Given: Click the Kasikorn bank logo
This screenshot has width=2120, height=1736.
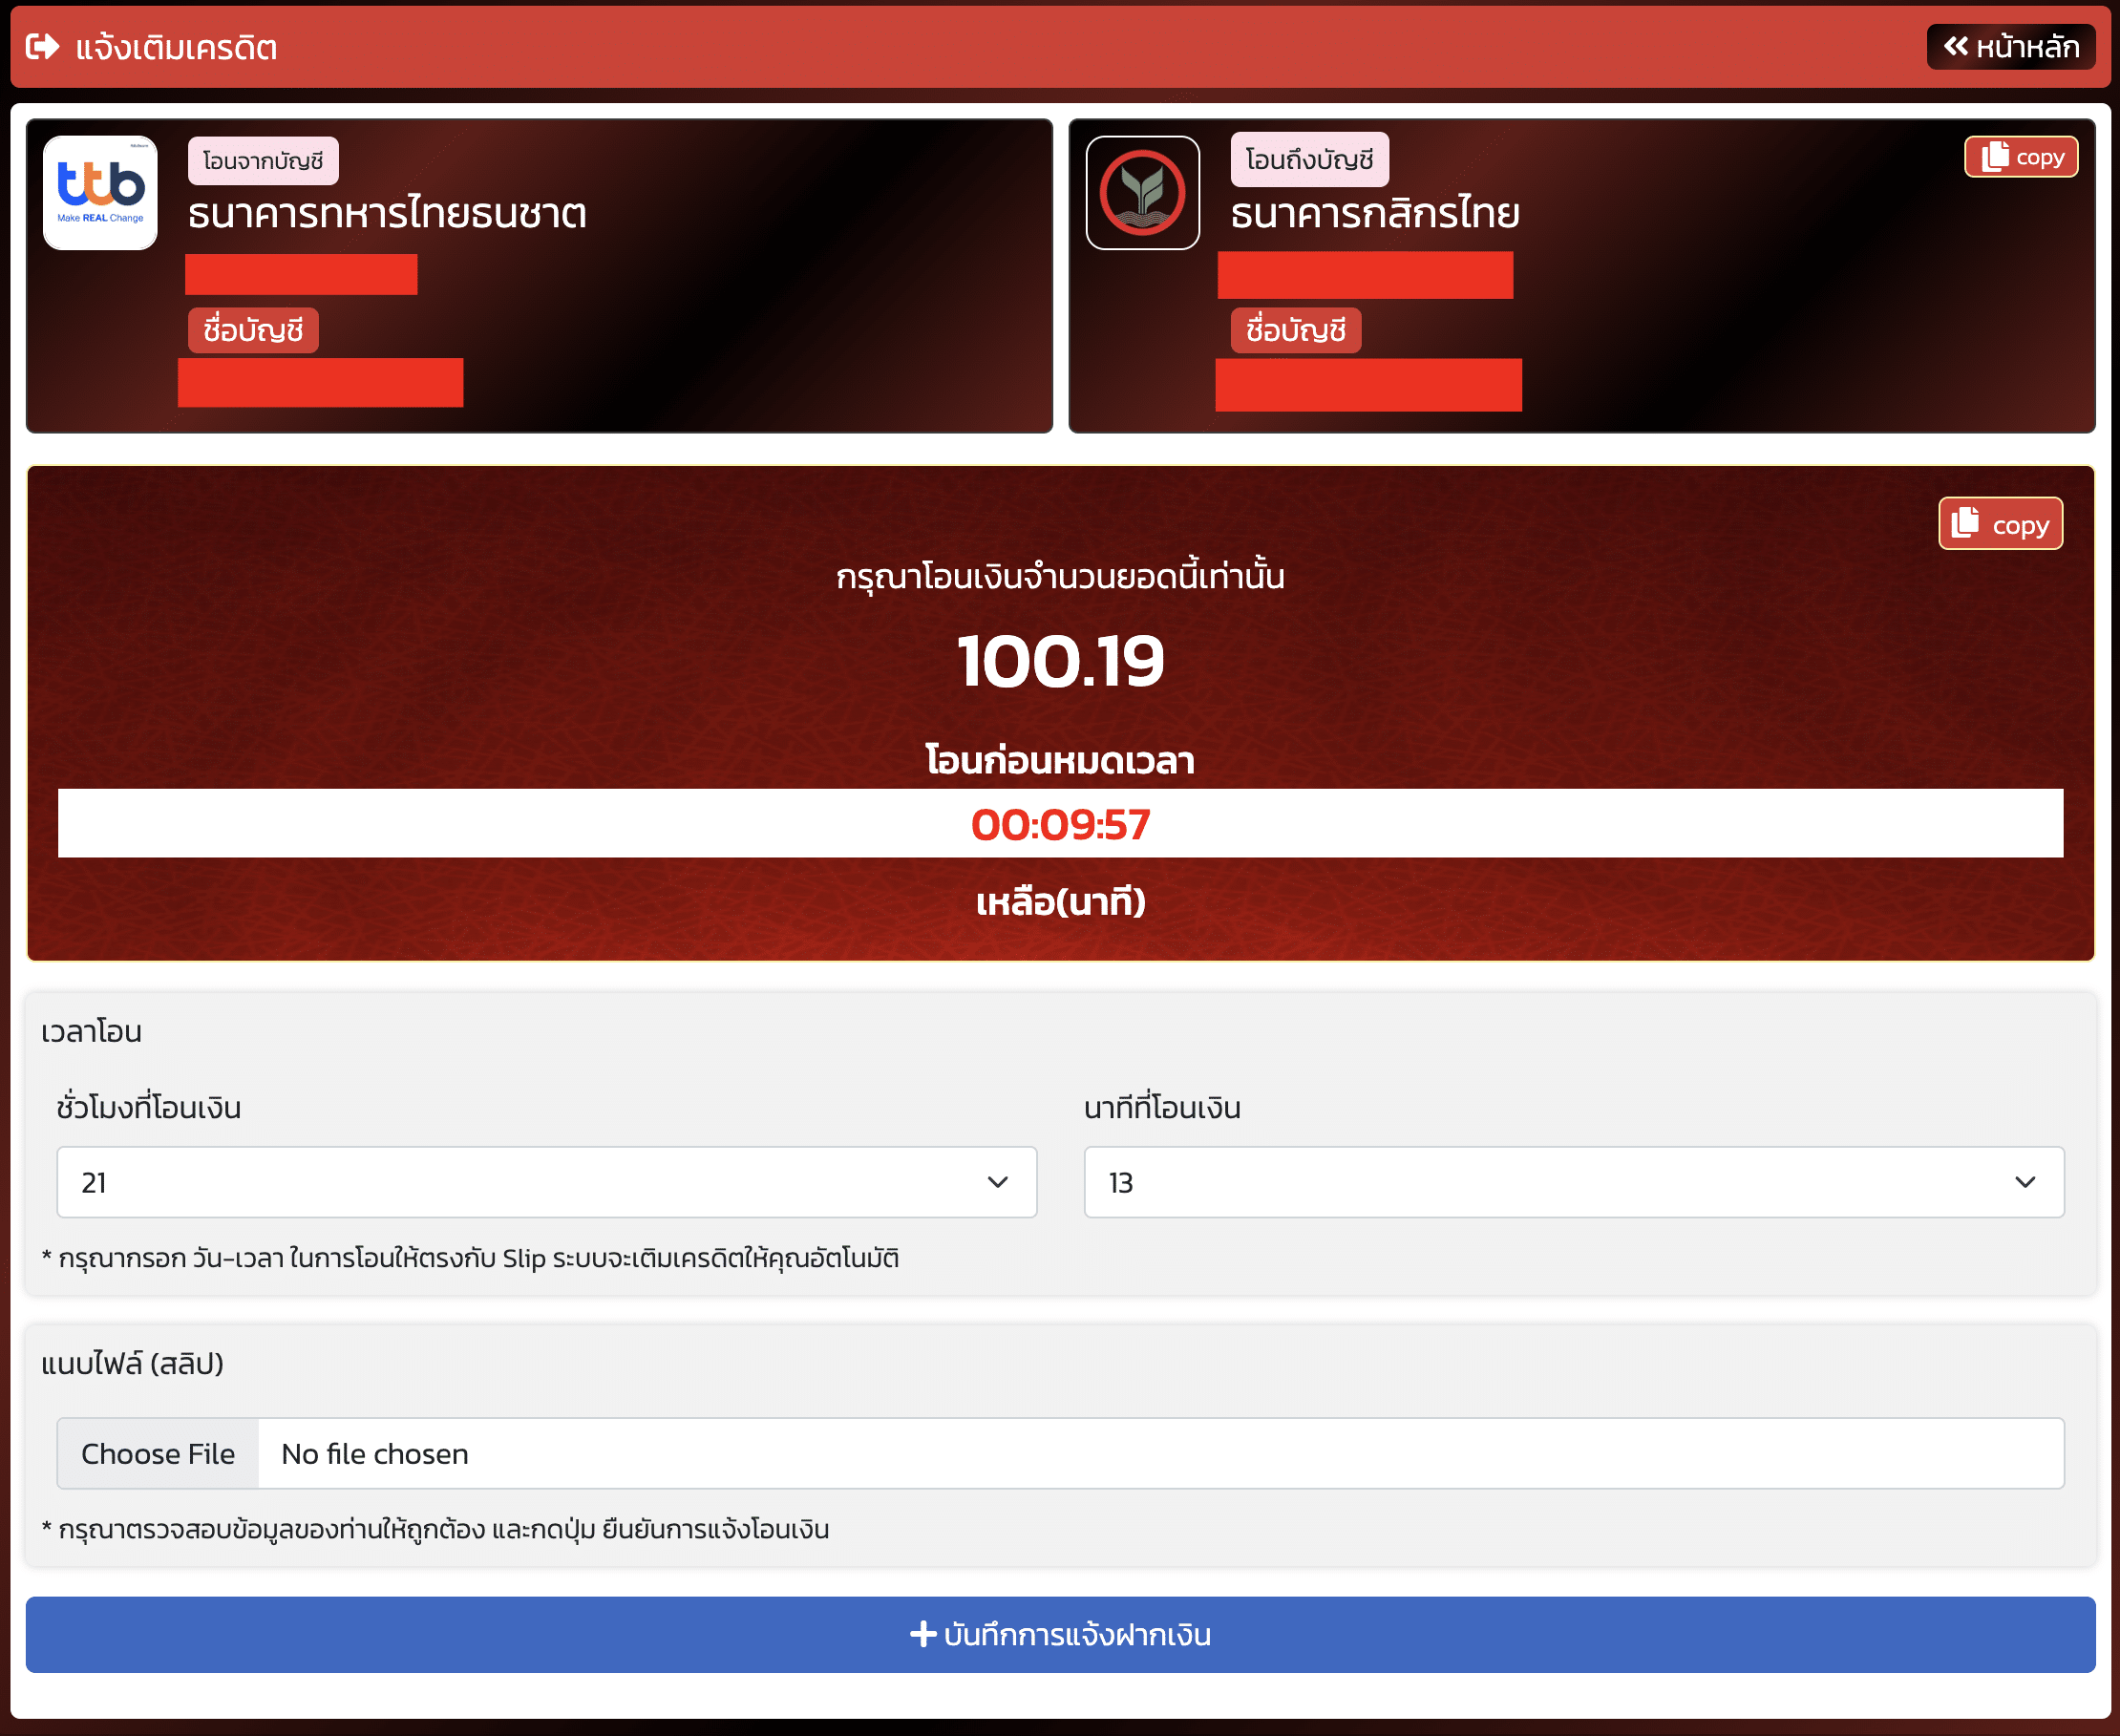Looking at the screenshot, I should 1142,192.
